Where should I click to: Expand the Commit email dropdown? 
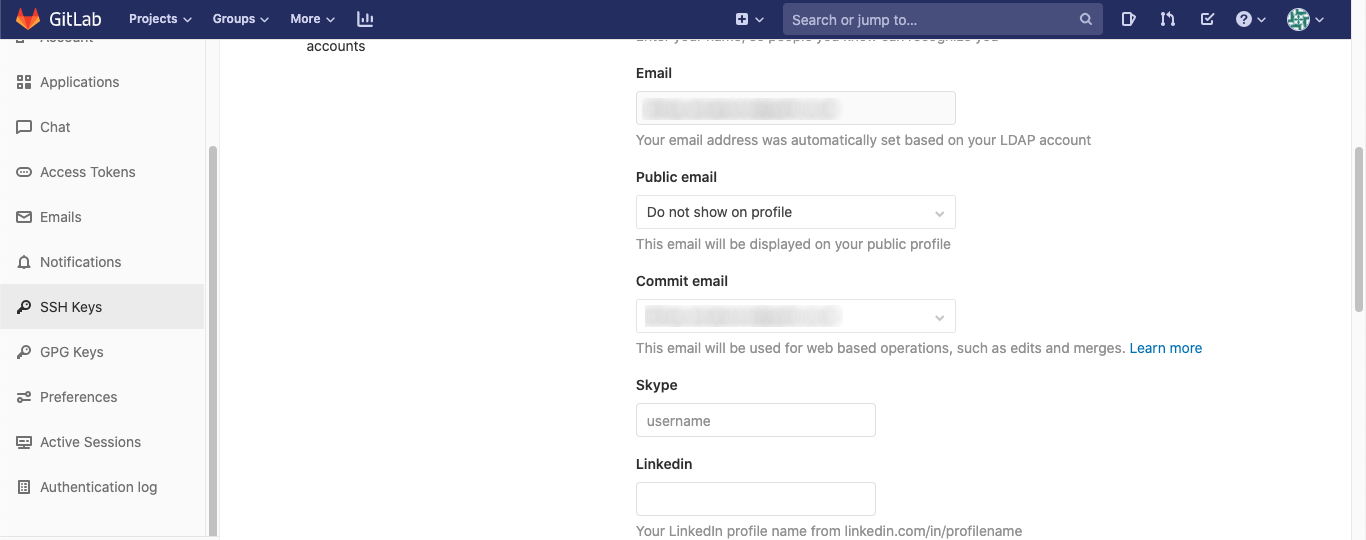[x=795, y=316]
